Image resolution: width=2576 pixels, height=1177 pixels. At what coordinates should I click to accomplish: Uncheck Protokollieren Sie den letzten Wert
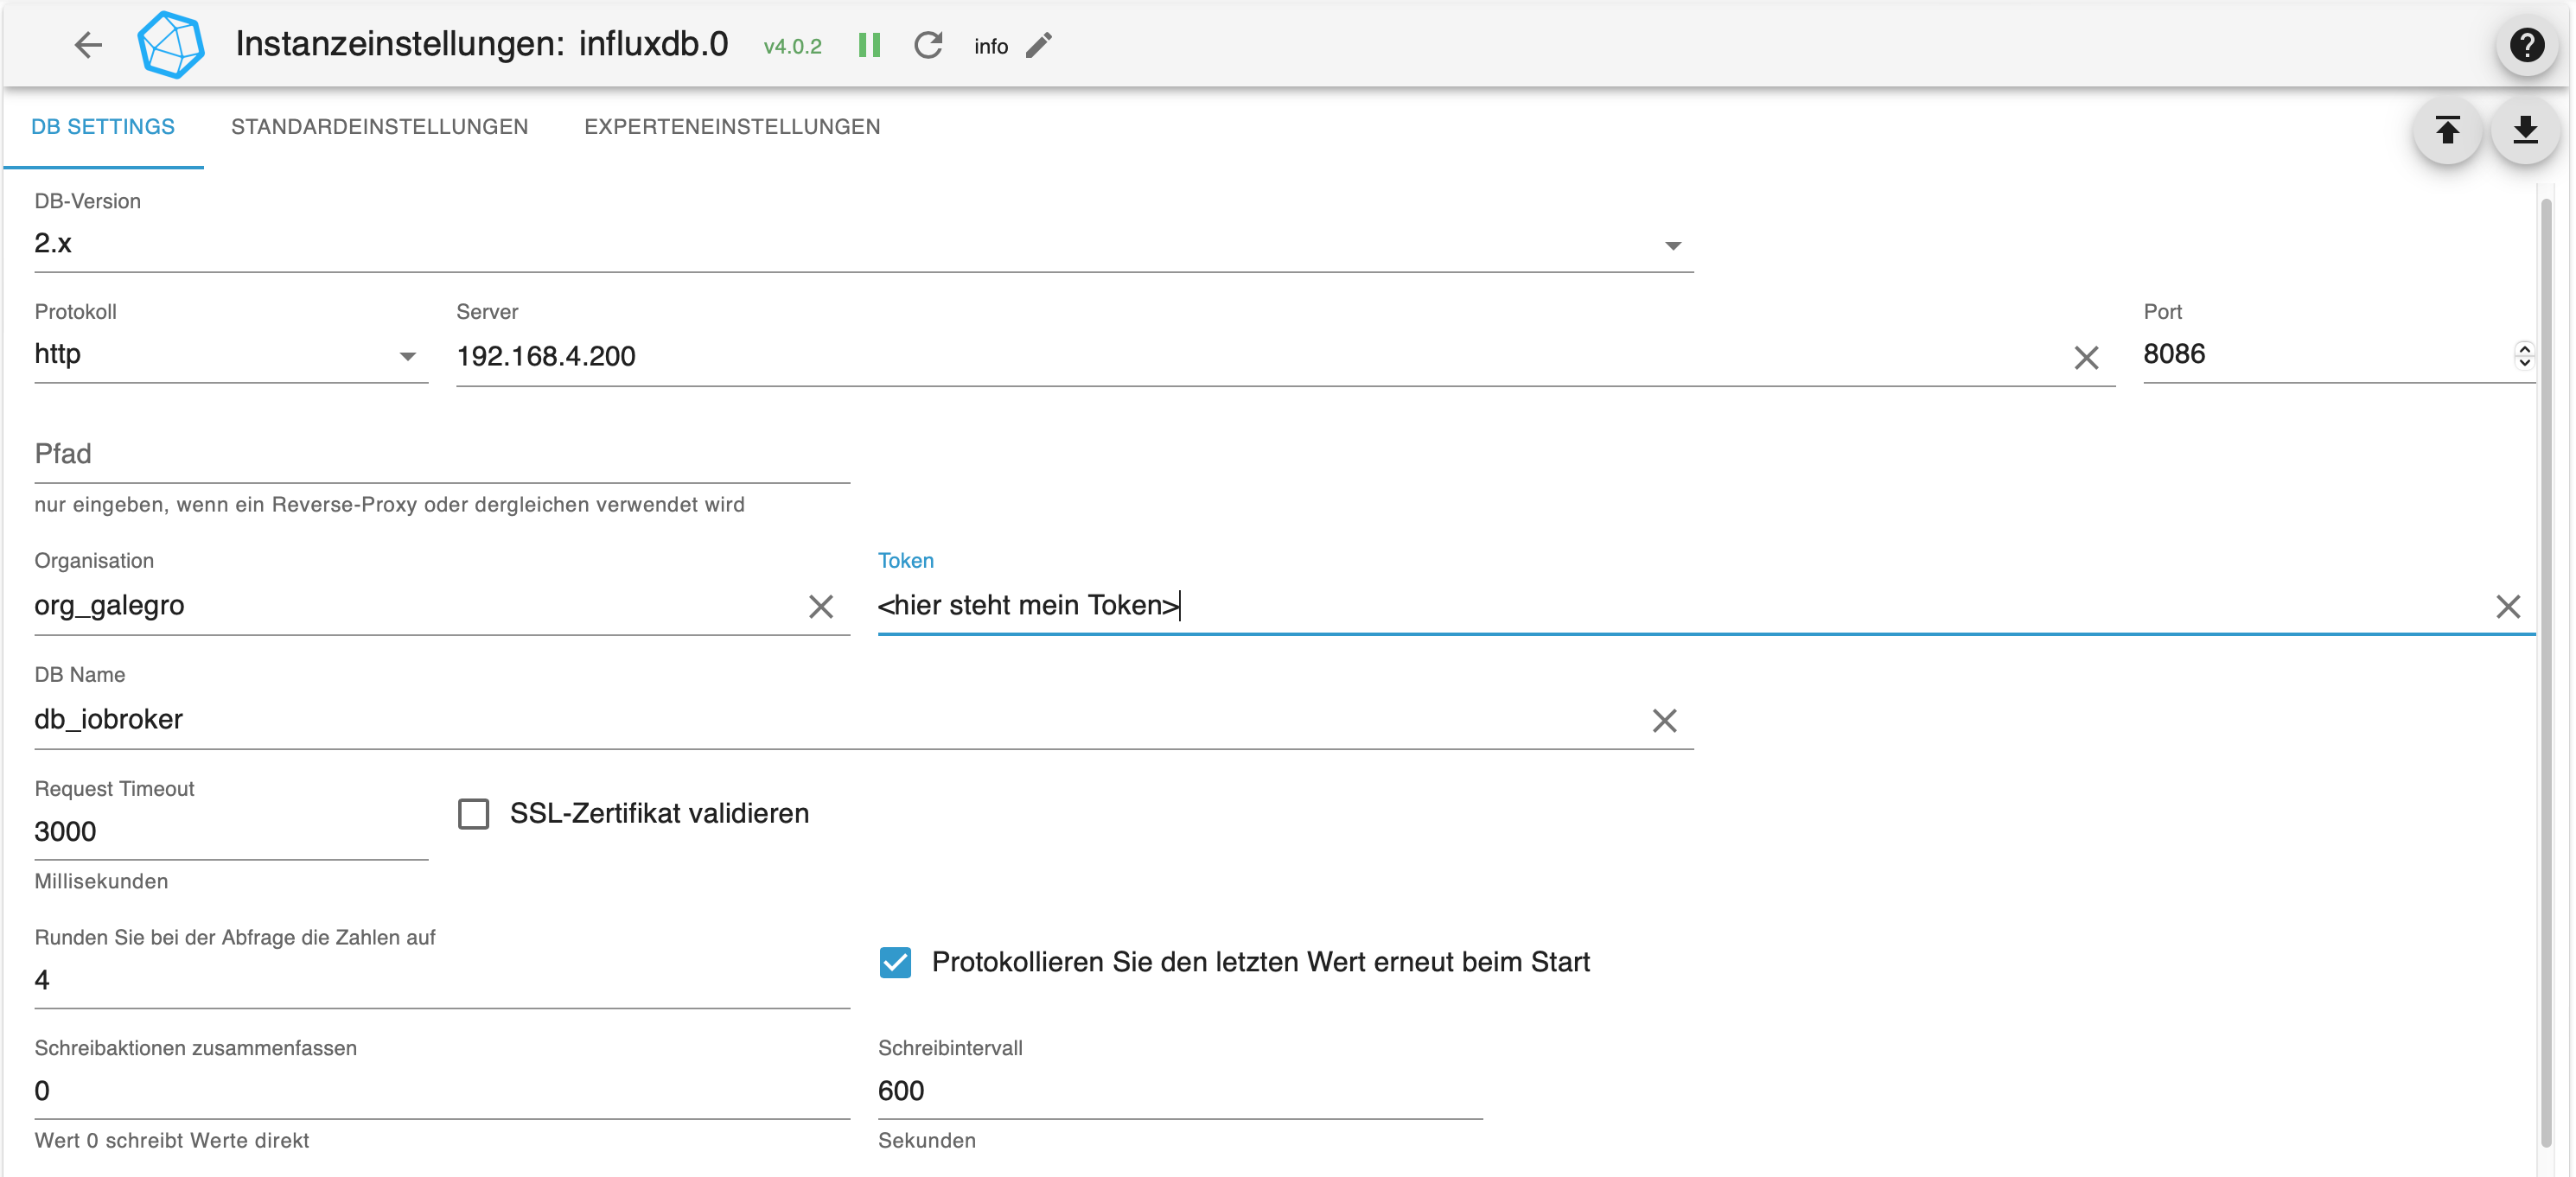[895, 963]
